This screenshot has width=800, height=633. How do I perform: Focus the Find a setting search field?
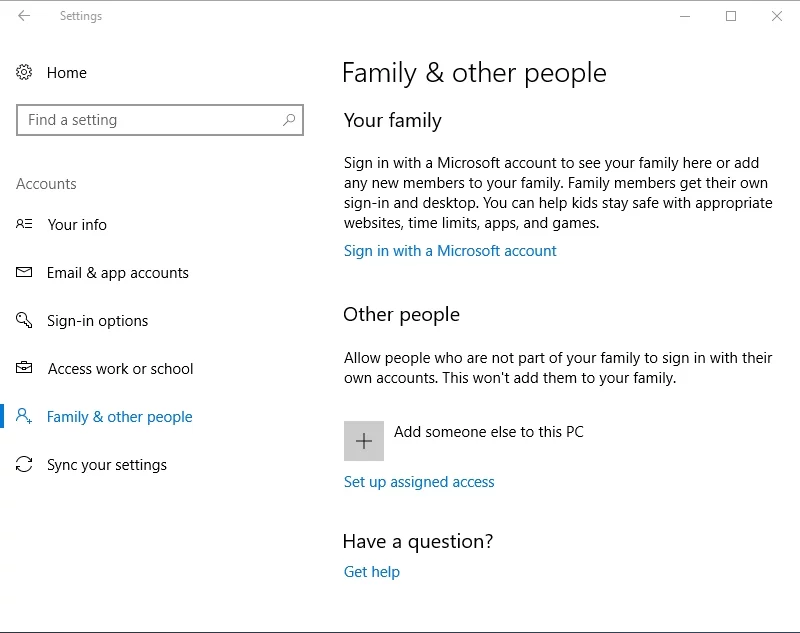(x=150, y=120)
